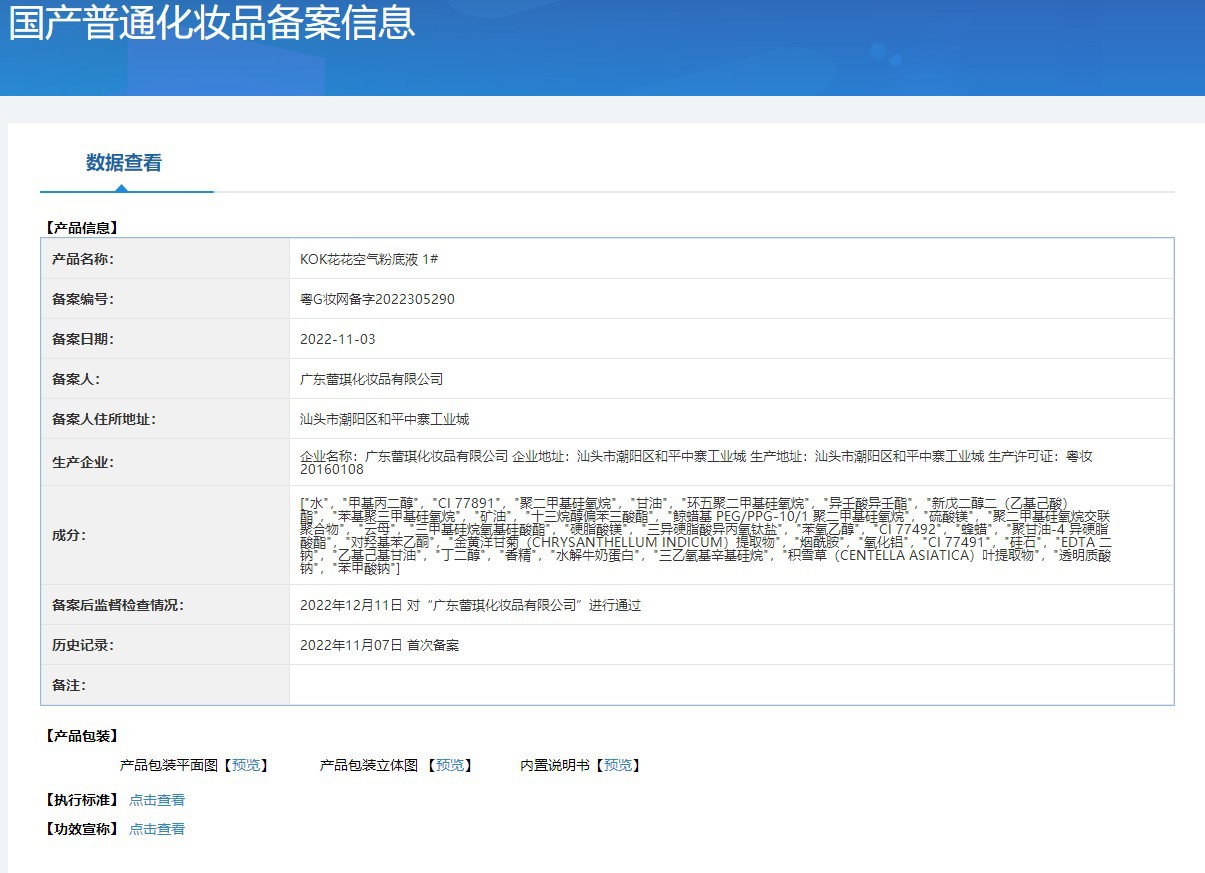
Task: Click inspection record 2022年12月11日 entry
Action: pyautogui.click(x=470, y=605)
